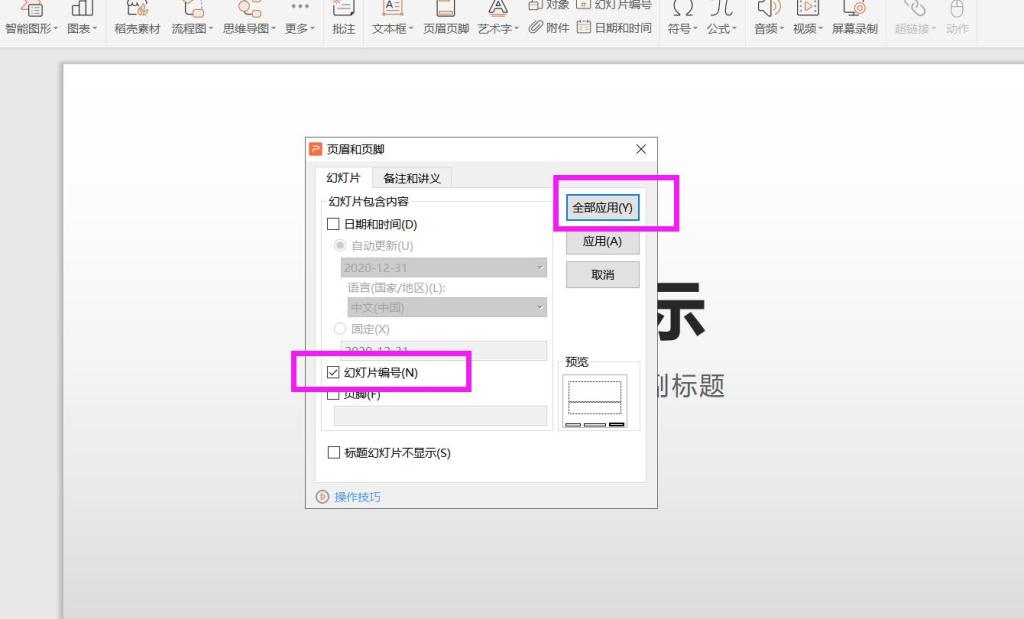This screenshot has width=1024, height=619.
Task: Insert a mind map via 思维导图
Action: [249, 18]
